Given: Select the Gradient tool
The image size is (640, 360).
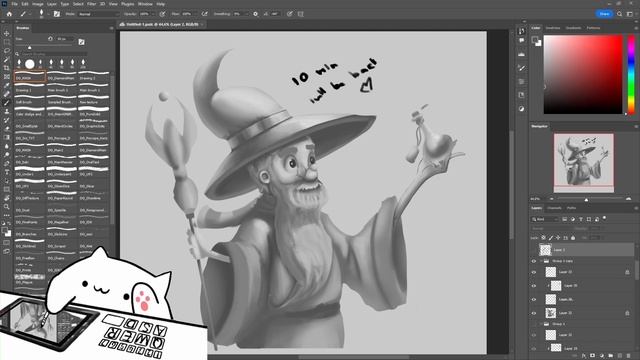Looking at the screenshot, I should tap(7, 137).
